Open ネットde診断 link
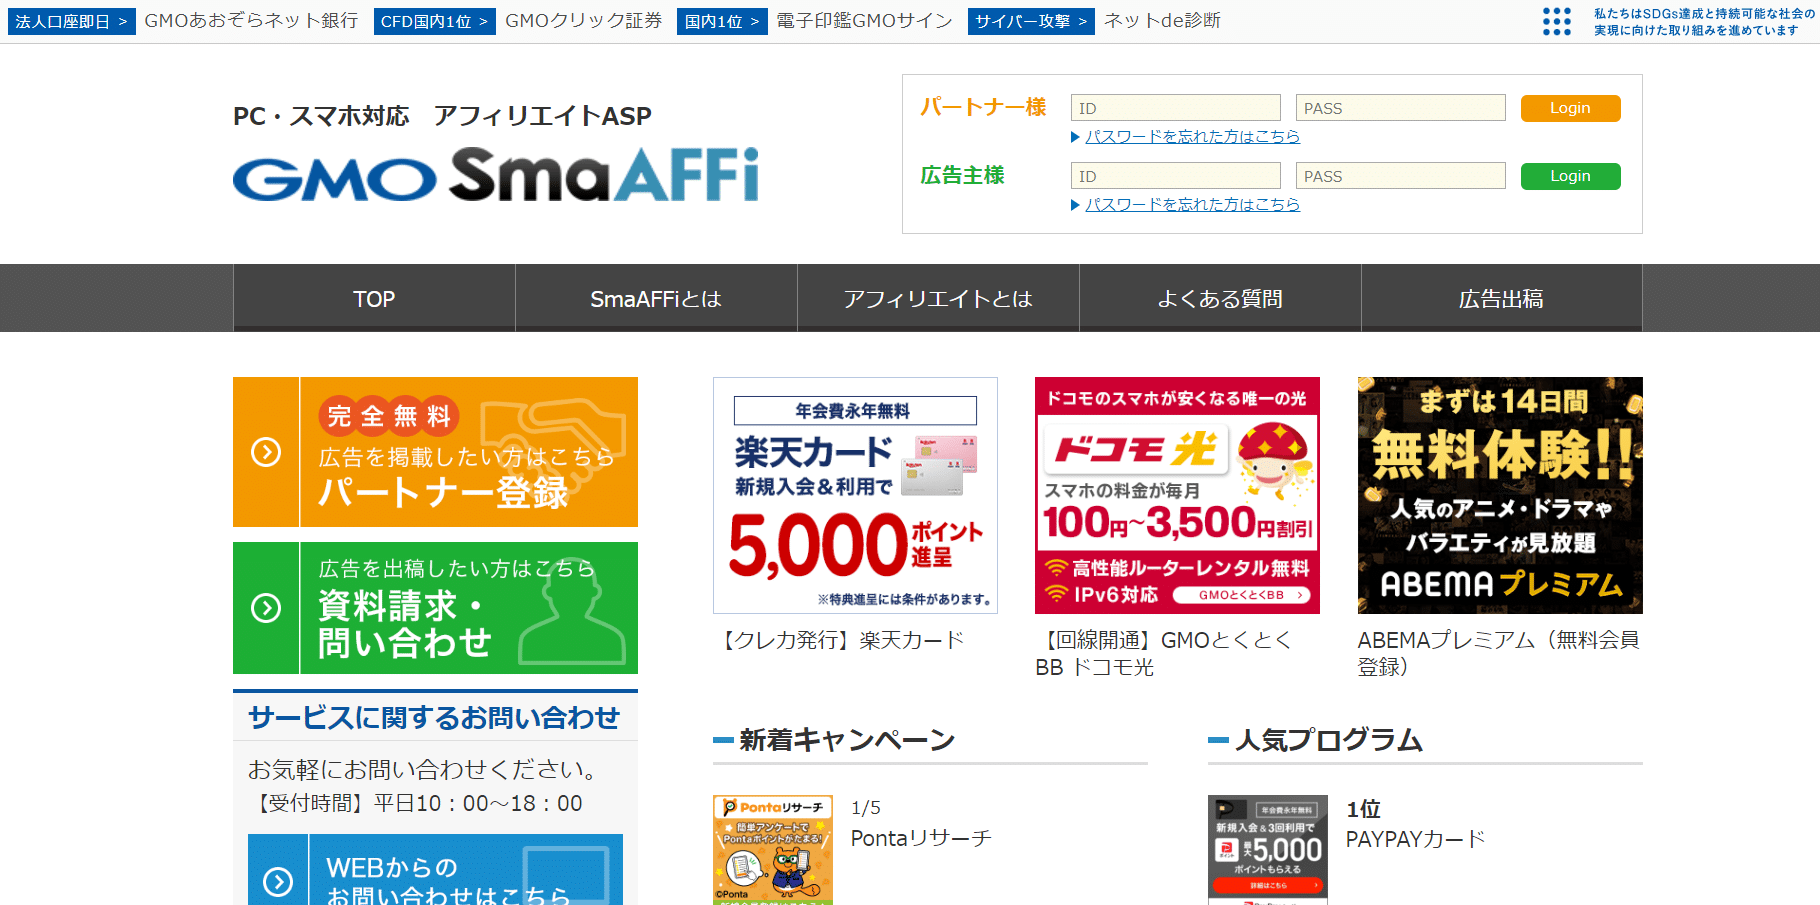 1162,21
